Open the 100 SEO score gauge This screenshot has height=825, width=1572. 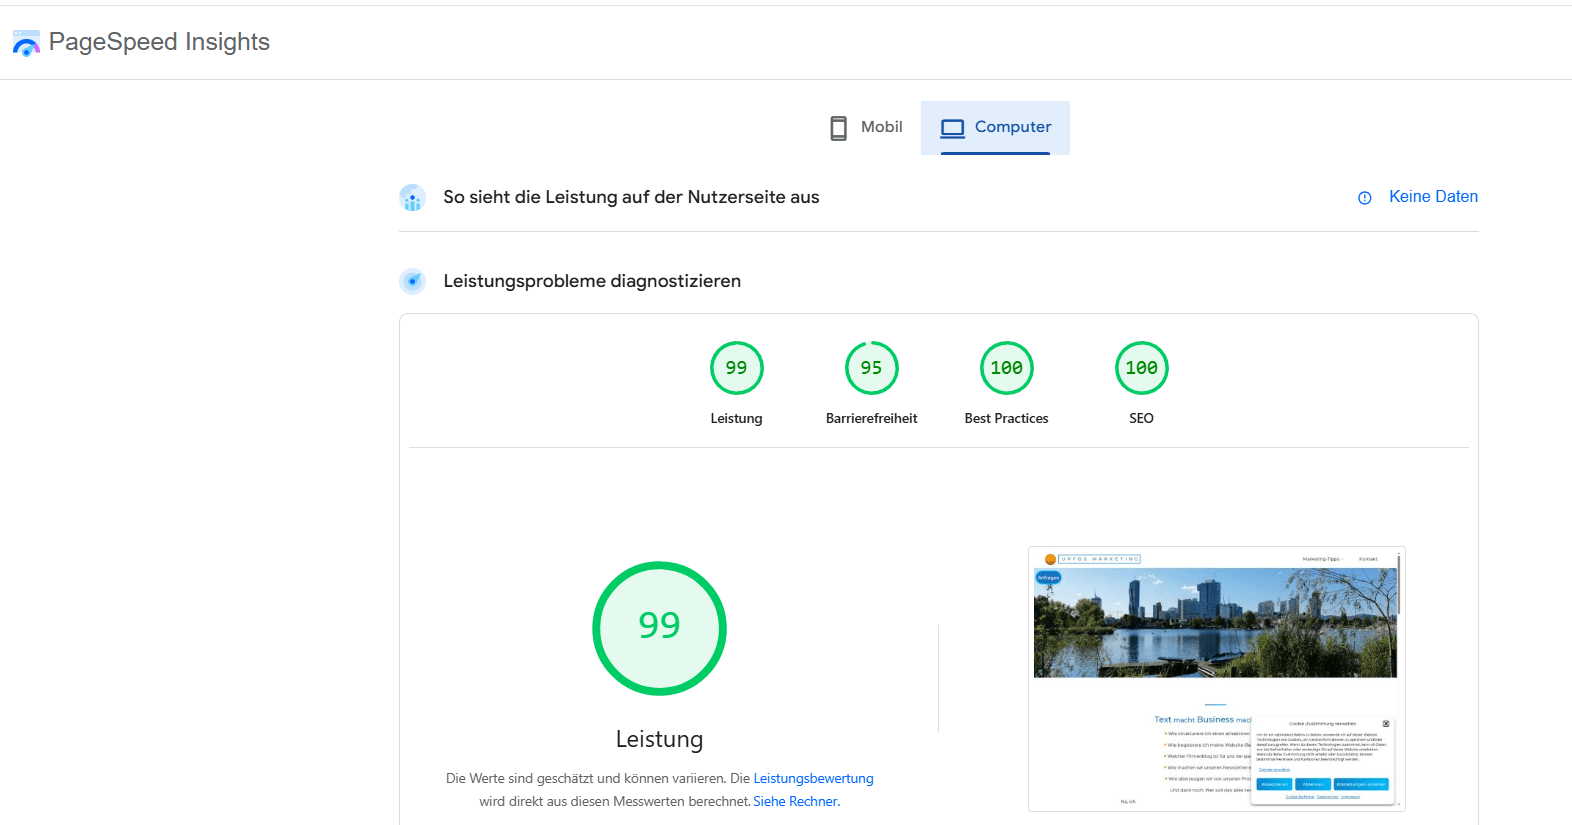[1141, 368]
